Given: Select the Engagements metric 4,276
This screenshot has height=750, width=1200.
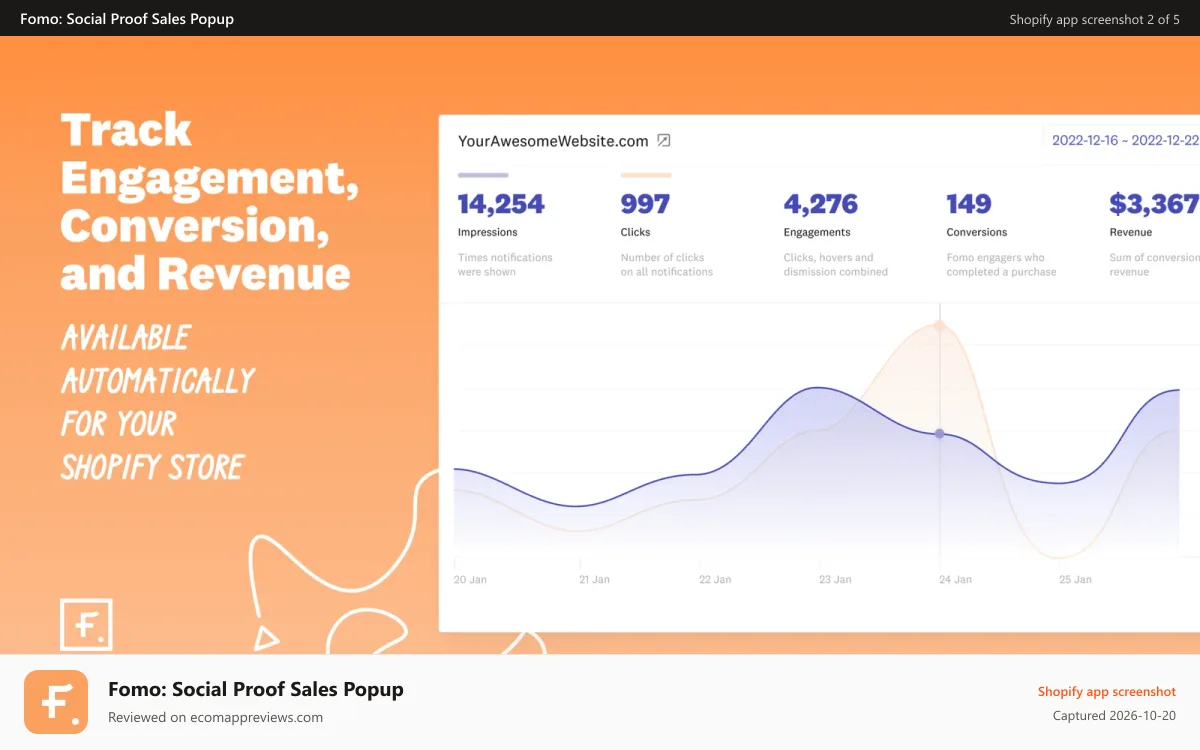Looking at the screenshot, I should tap(820, 204).
